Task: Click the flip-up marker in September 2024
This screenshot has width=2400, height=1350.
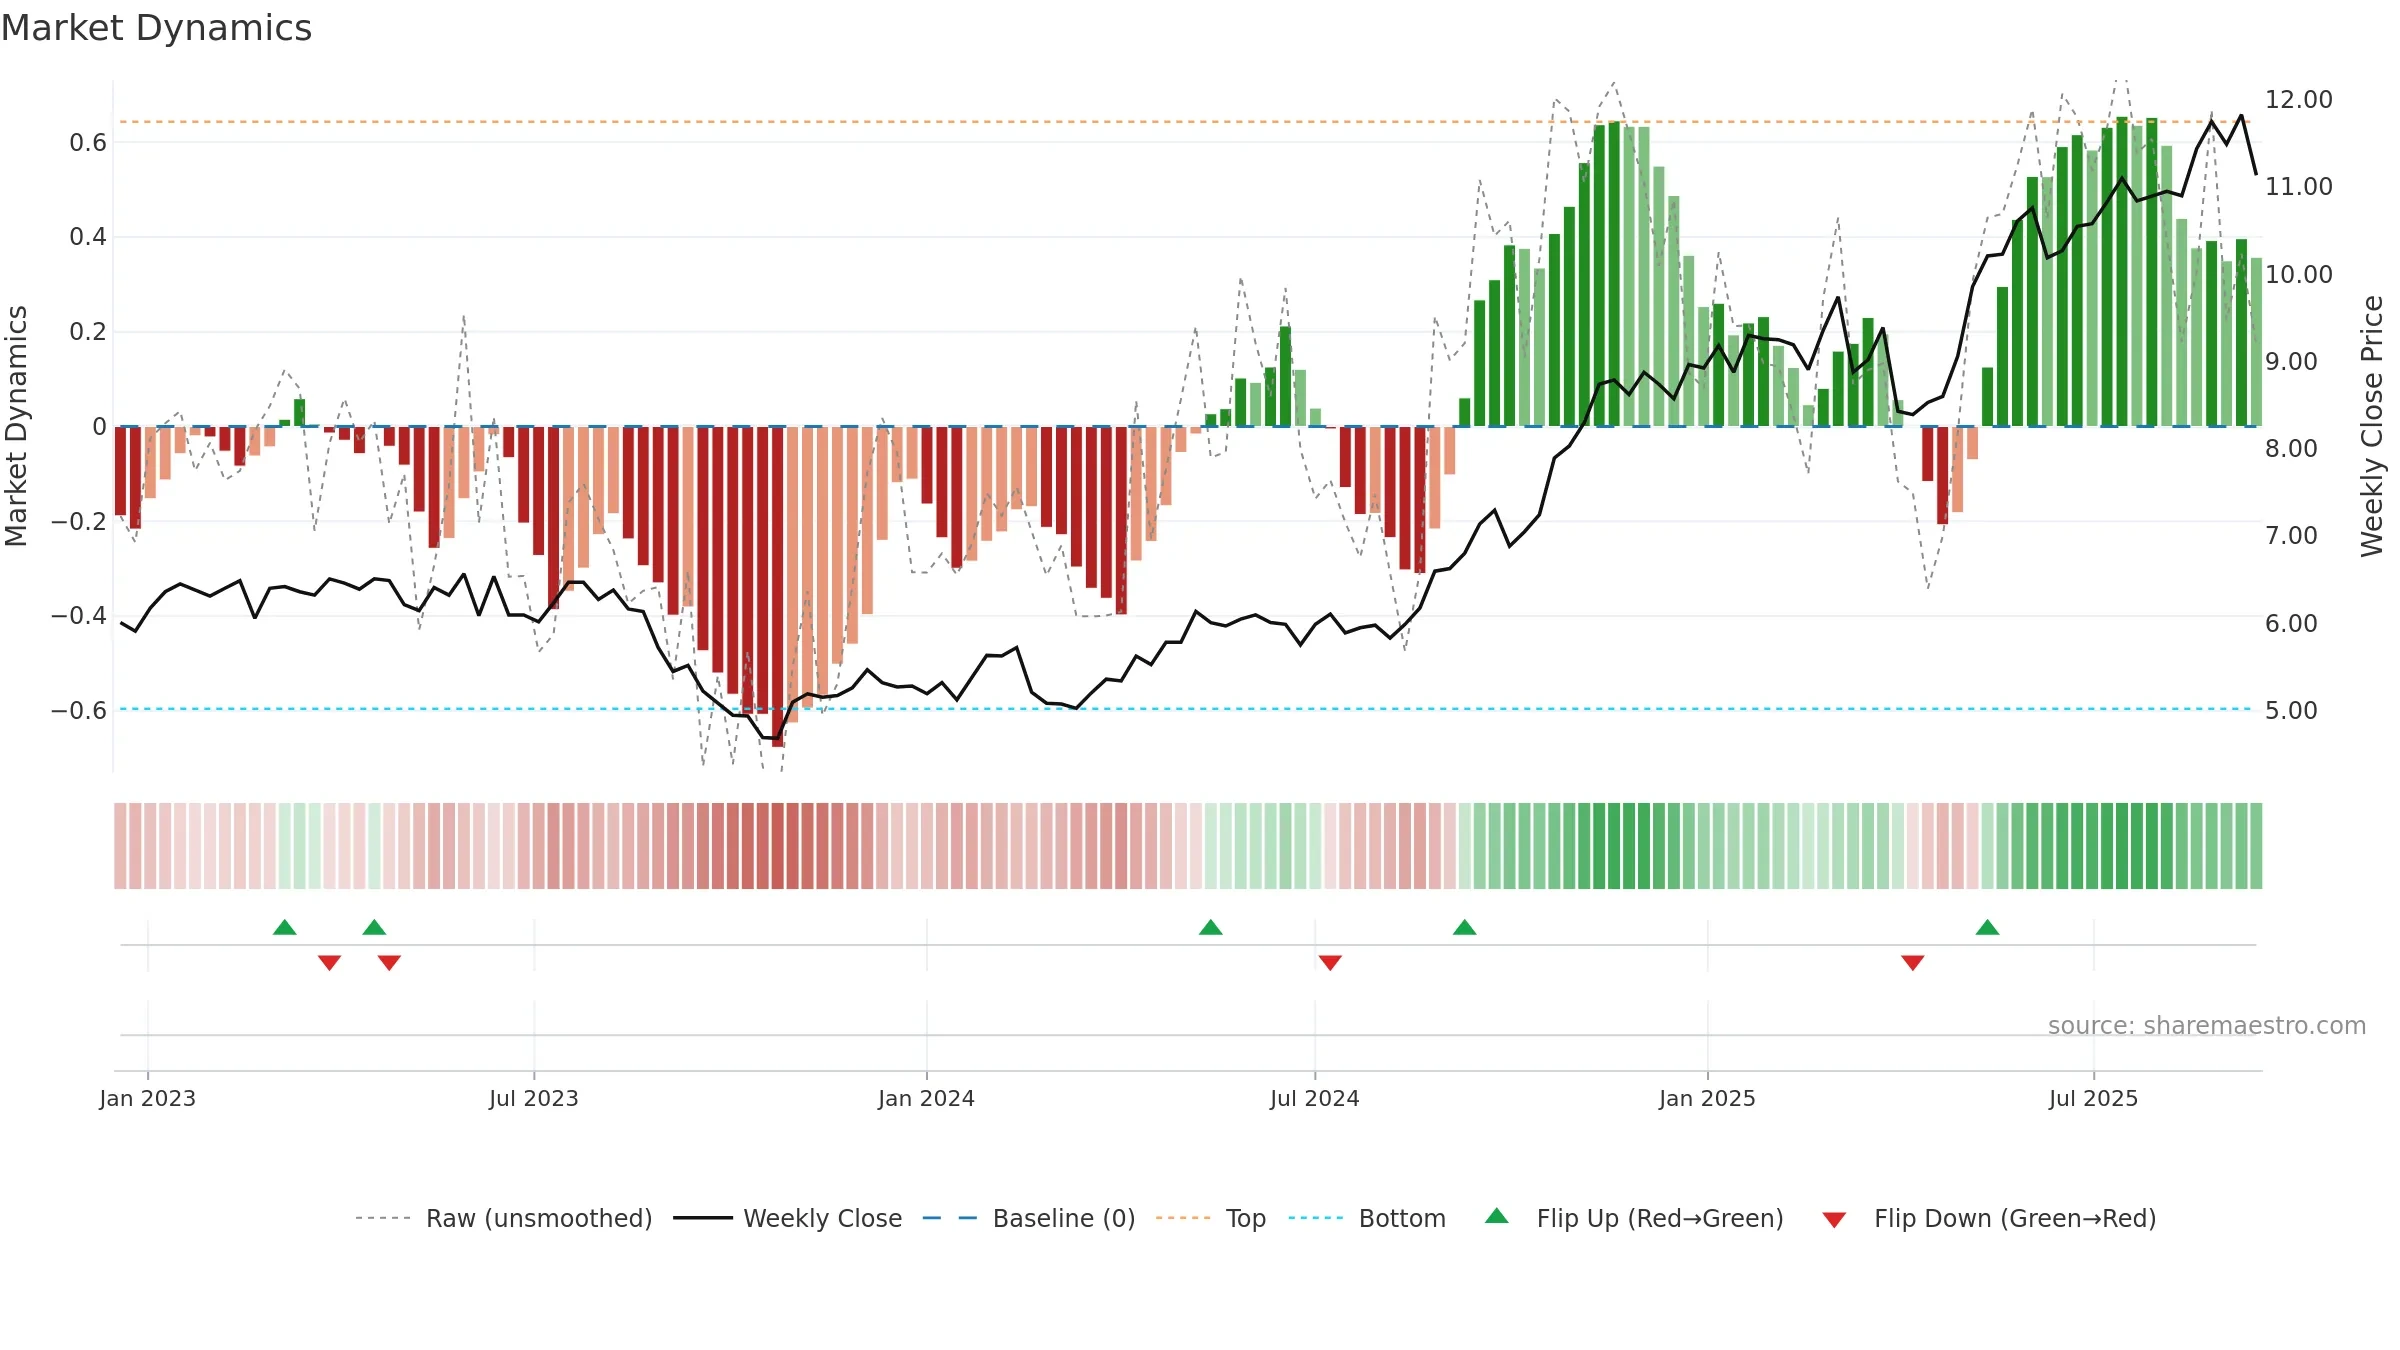Action: (x=1465, y=927)
